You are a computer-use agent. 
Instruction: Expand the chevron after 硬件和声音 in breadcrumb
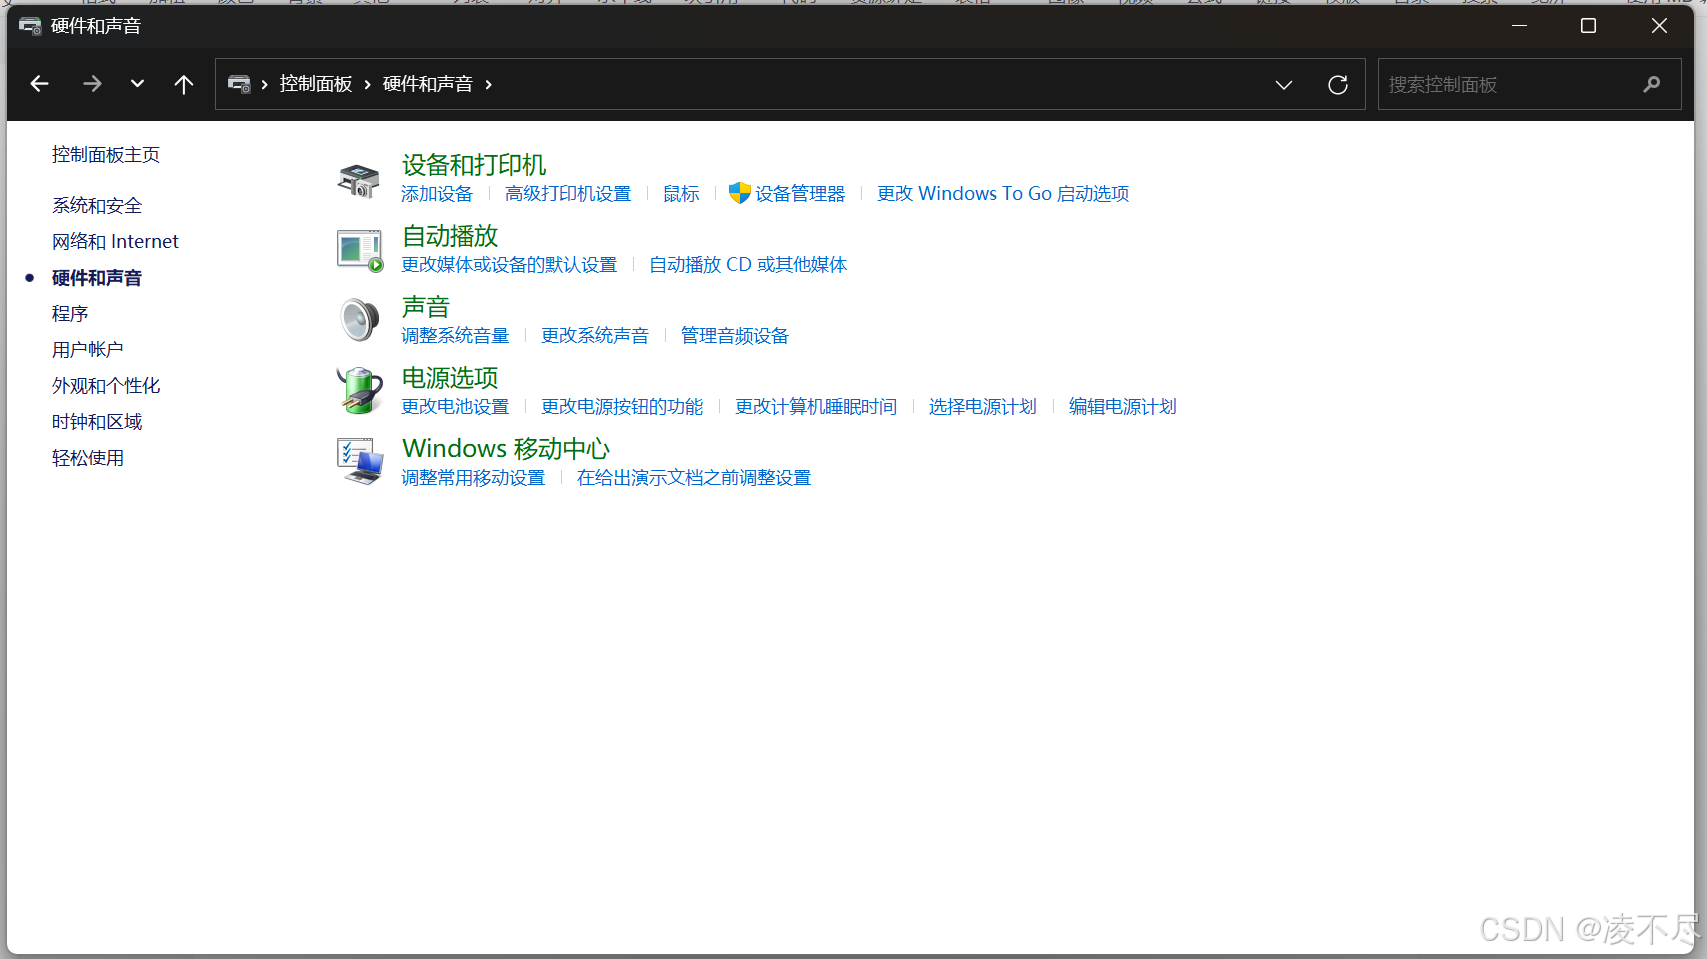tap(489, 84)
